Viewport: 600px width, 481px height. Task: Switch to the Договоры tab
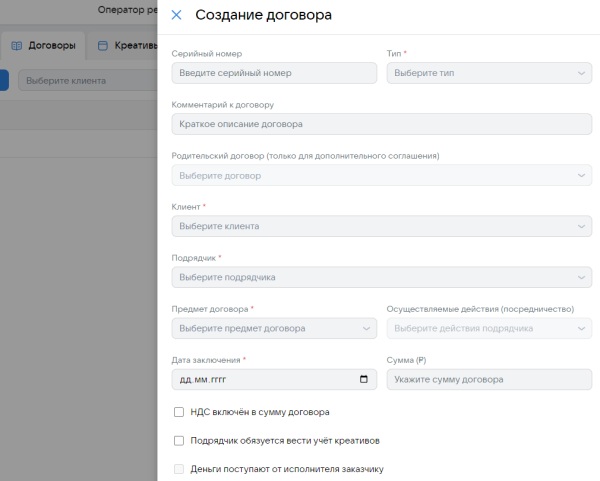[43, 46]
